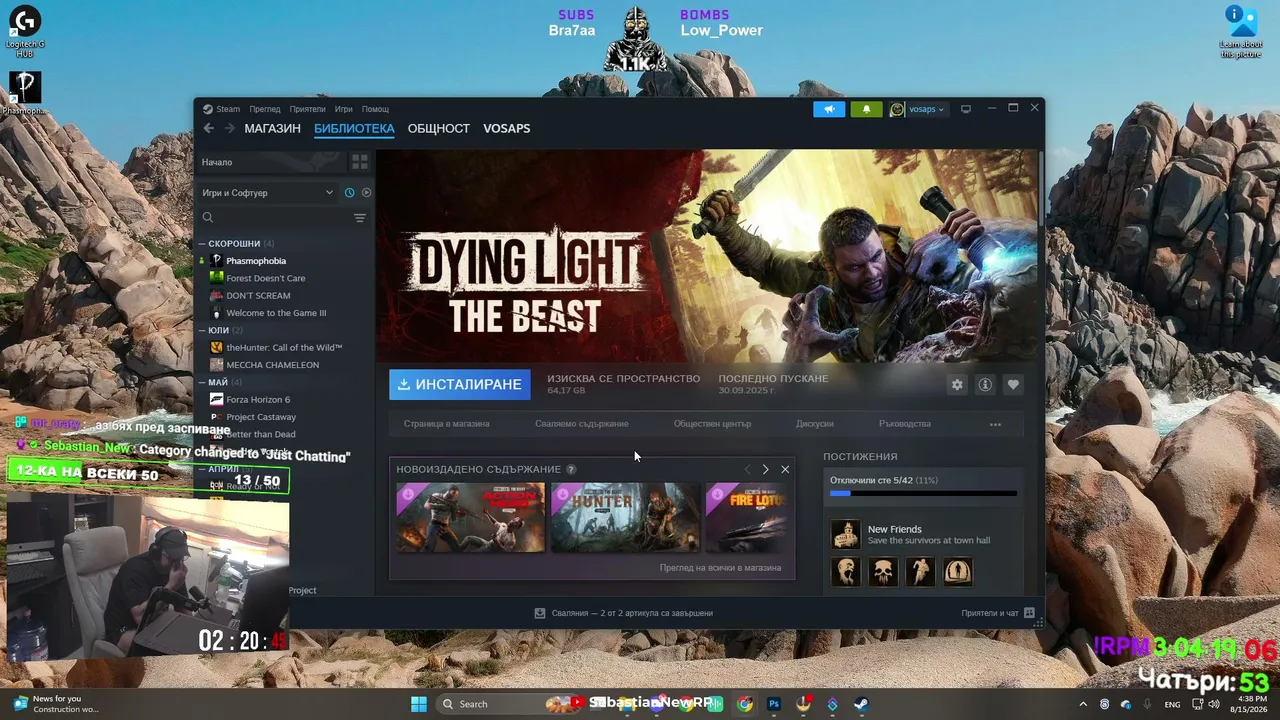Open the Ръководства link
Image resolution: width=1280 pixels, height=720 pixels.
905,424
